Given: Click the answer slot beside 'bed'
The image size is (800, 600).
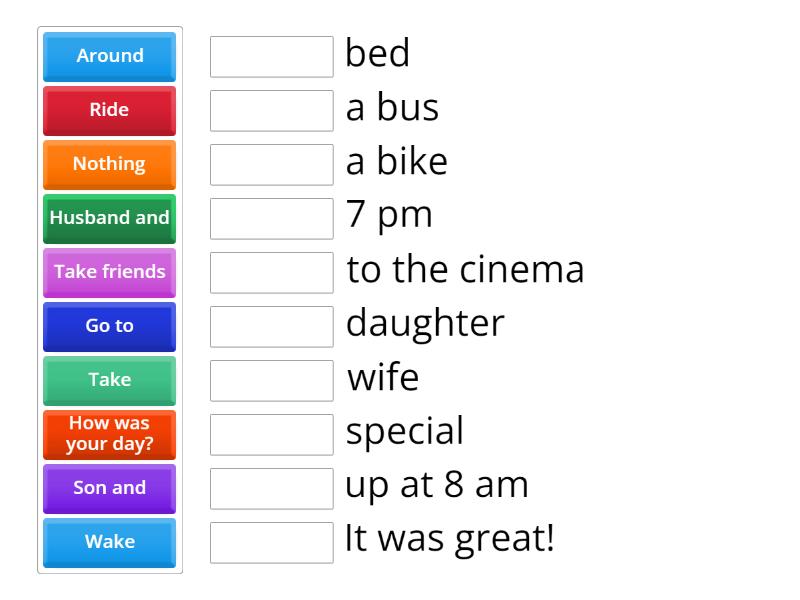Looking at the screenshot, I should (x=271, y=57).
